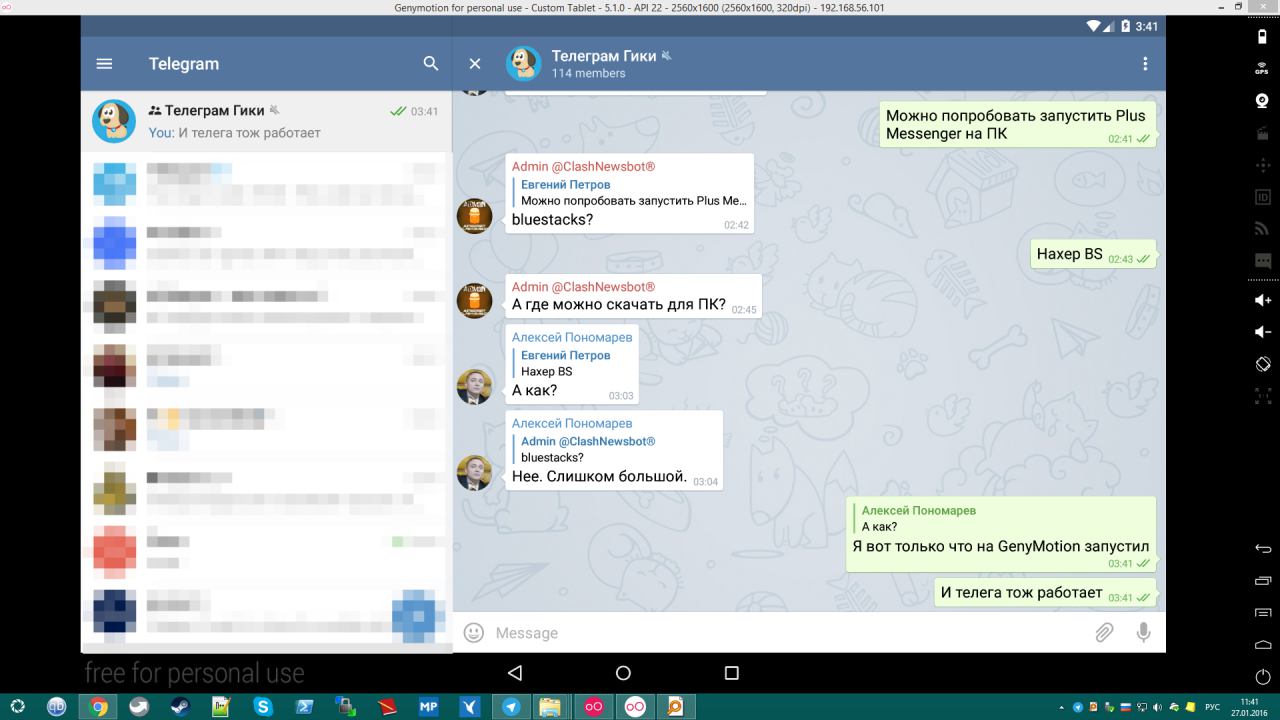This screenshot has height=720, width=1280.
Task: Select the 'Нее. Слишком большой.' message
Action: click(614, 450)
